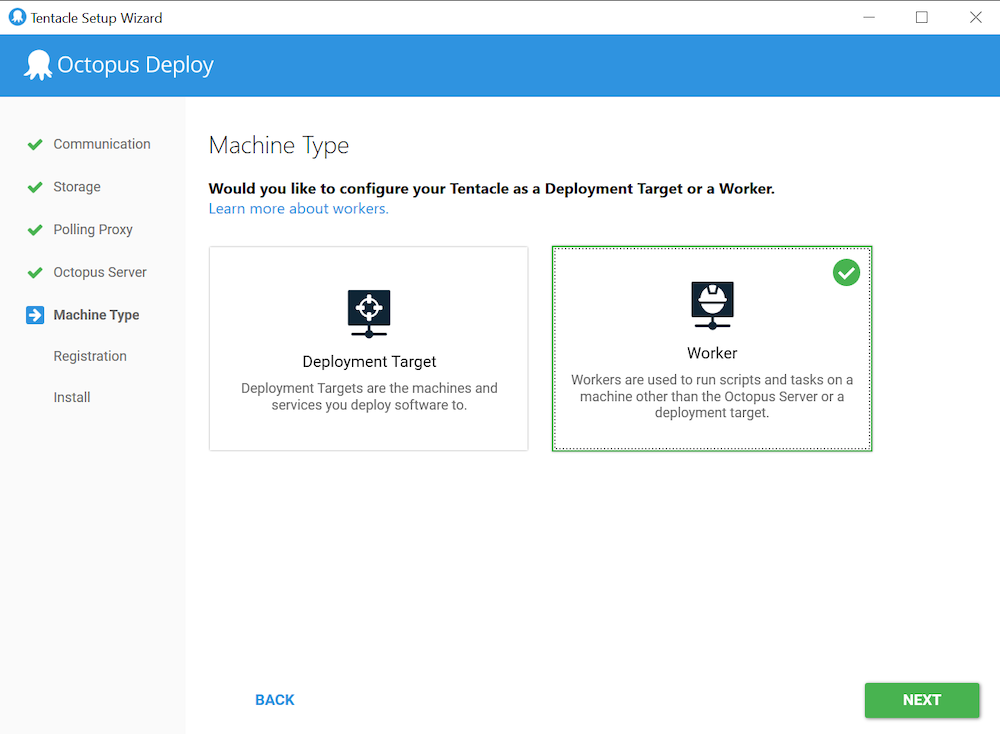Image resolution: width=1000 pixels, height=734 pixels.
Task: Select the Deployment Target option card
Action: click(x=368, y=348)
